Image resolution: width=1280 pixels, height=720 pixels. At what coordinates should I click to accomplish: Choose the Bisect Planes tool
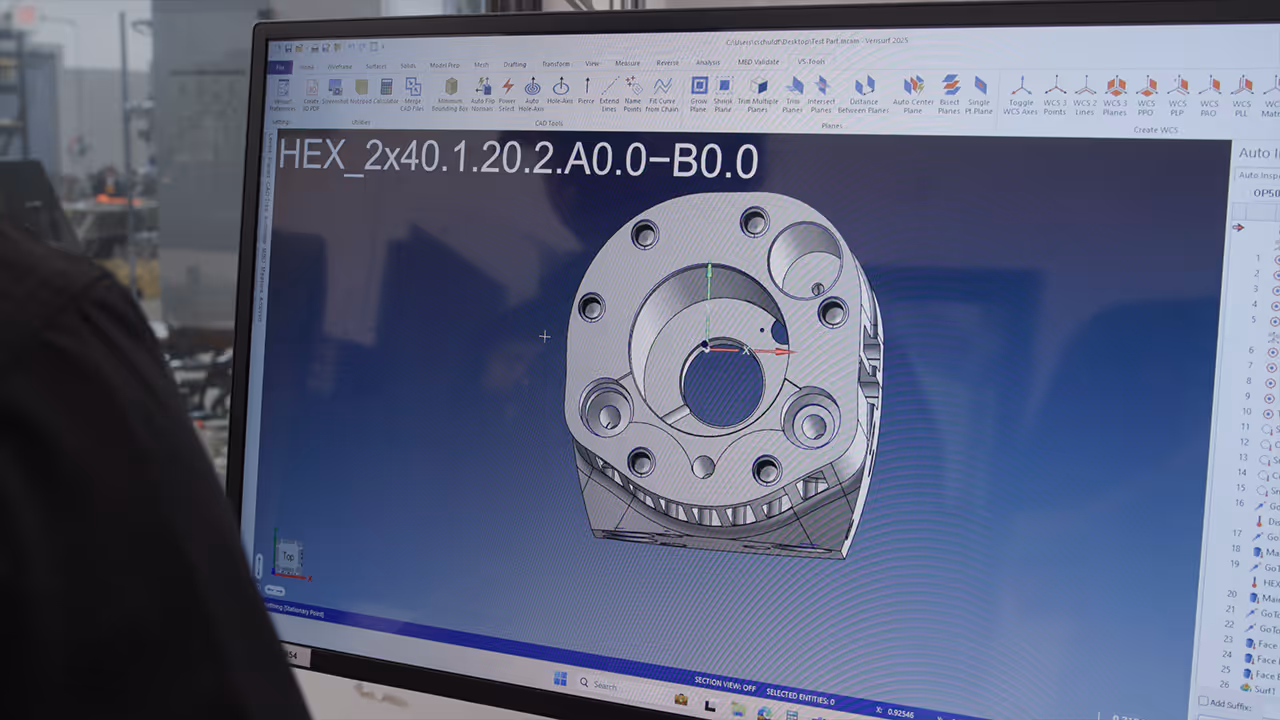point(949,93)
